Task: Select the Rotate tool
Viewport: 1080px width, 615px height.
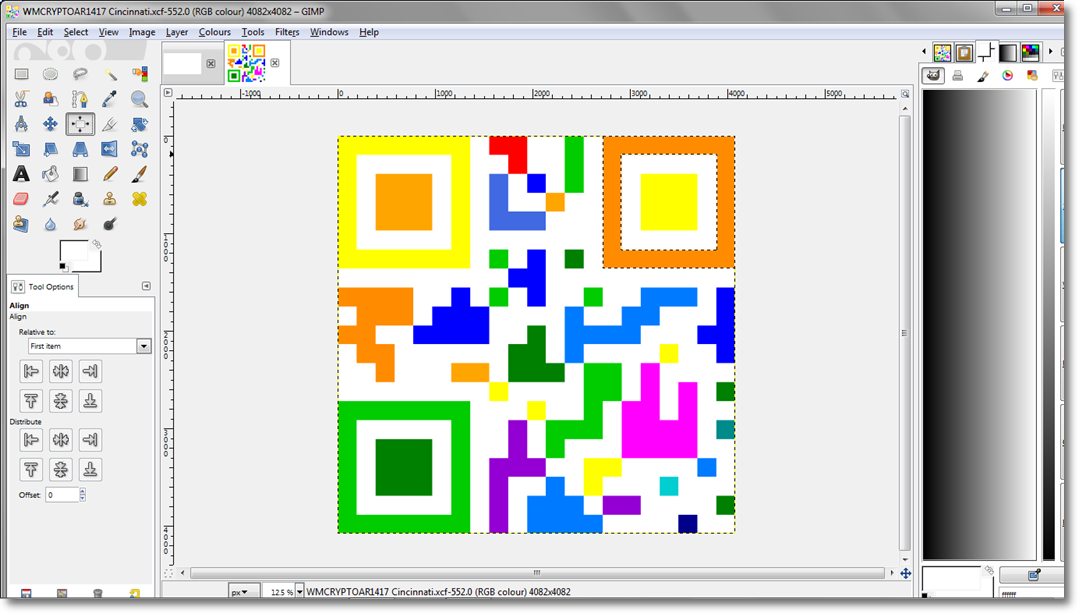Action: click(139, 124)
